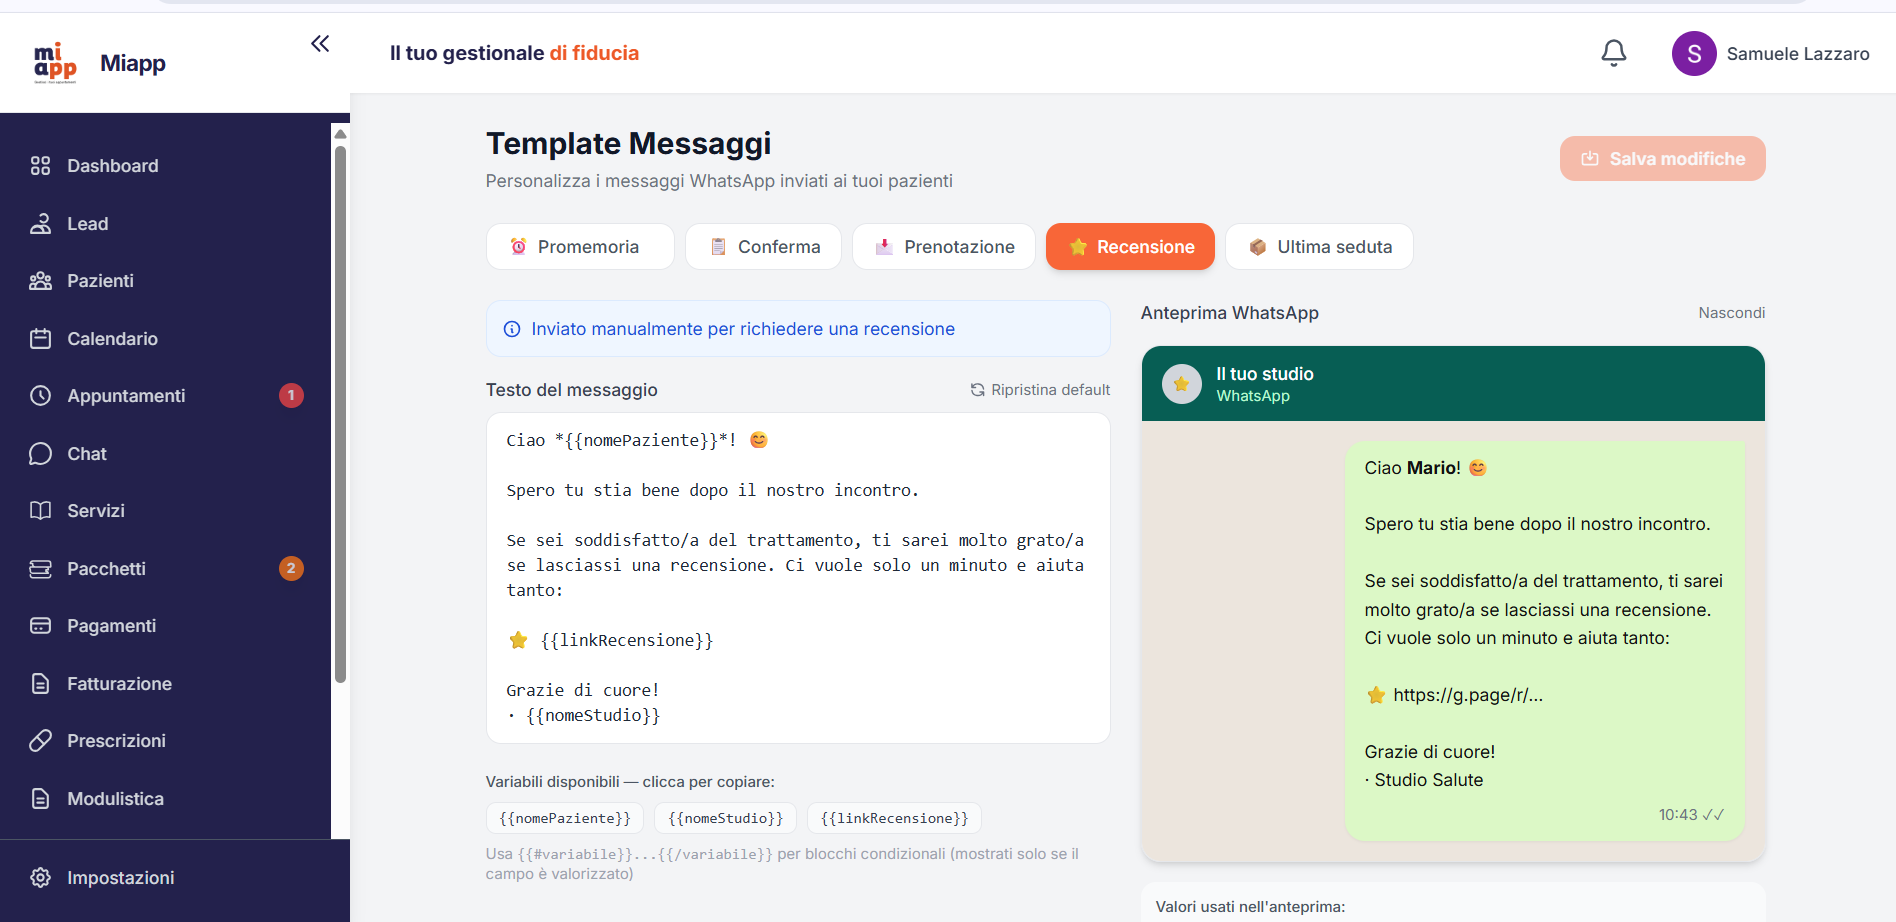Open the Dashboard grid icon
The image size is (1896, 922).
click(x=40, y=166)
